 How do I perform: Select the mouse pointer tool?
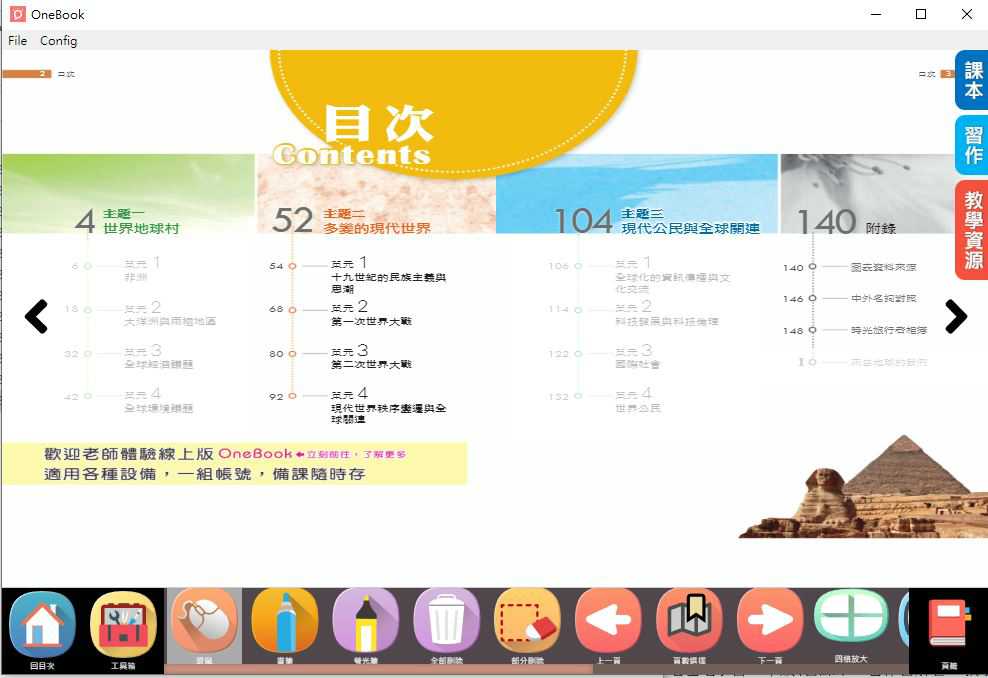tap(204, 621)
